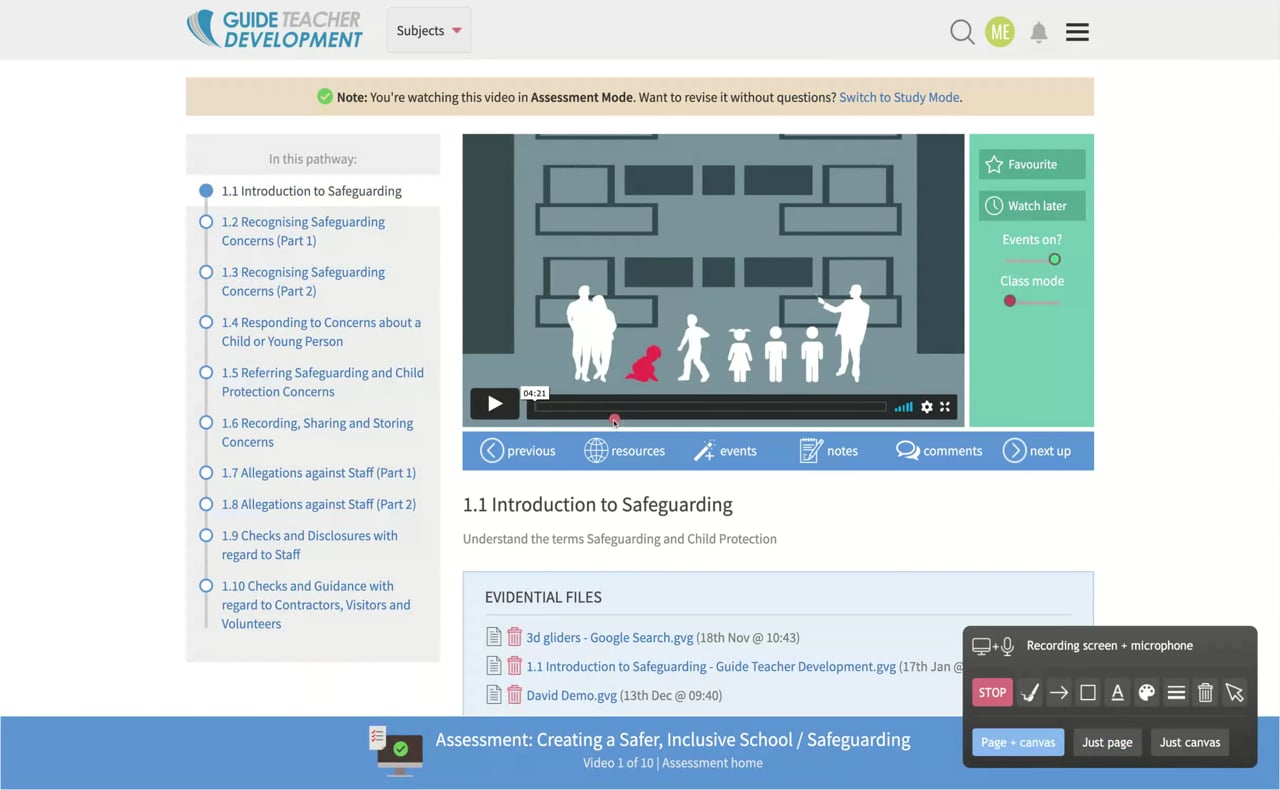Open 1.9 Checks and Disclosures lesson
The image size is (1280, 790).
point(310,545)
